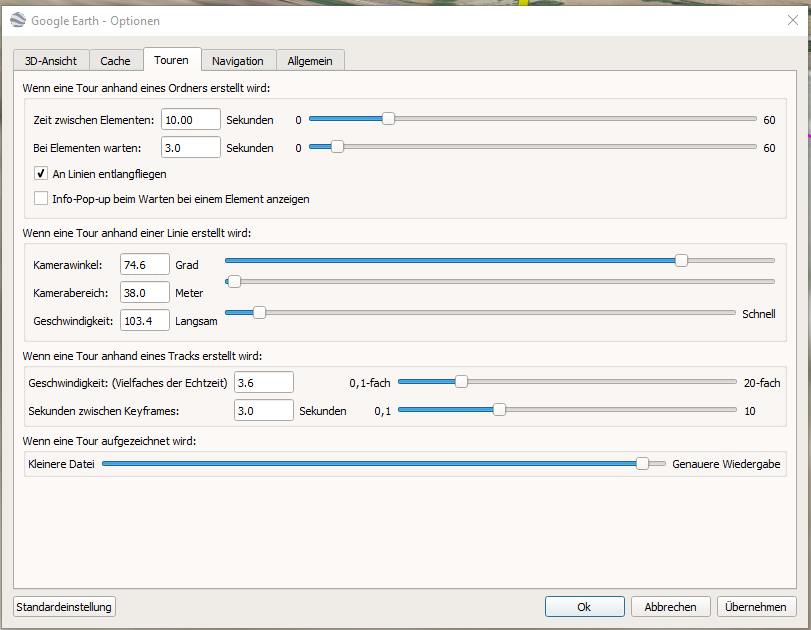Click the 'Wenn eine Tour aufgezeichnet wird:' heading
811x630 pixels.
109,441
